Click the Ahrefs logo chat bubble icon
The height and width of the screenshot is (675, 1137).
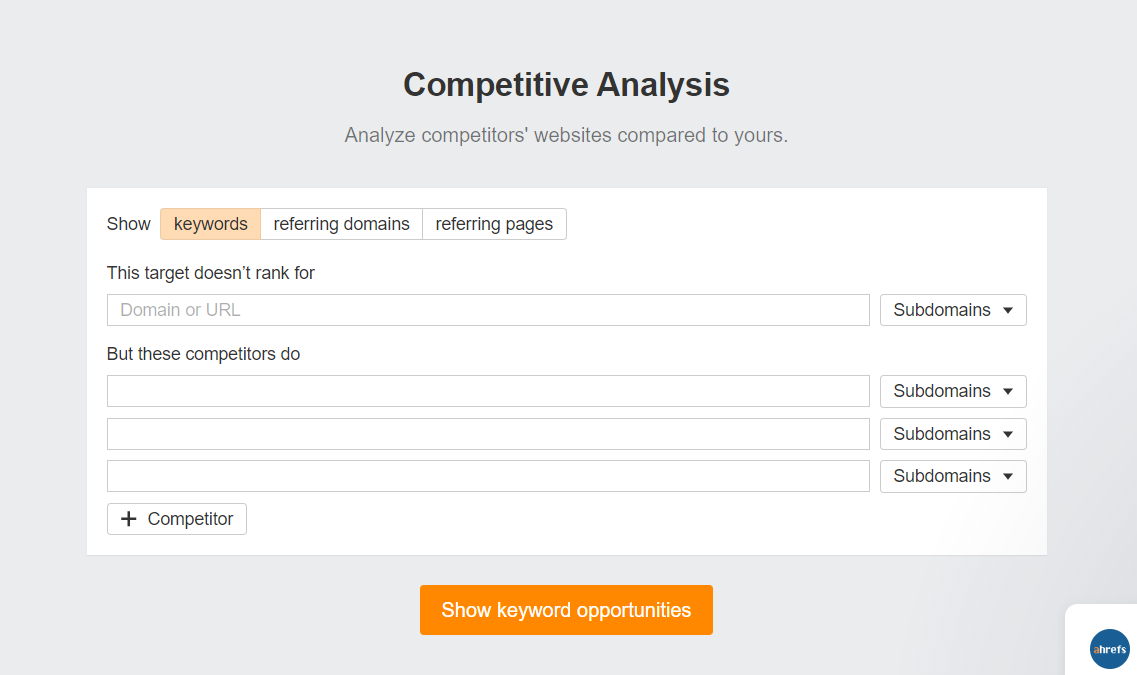(x=1109, y=649)
